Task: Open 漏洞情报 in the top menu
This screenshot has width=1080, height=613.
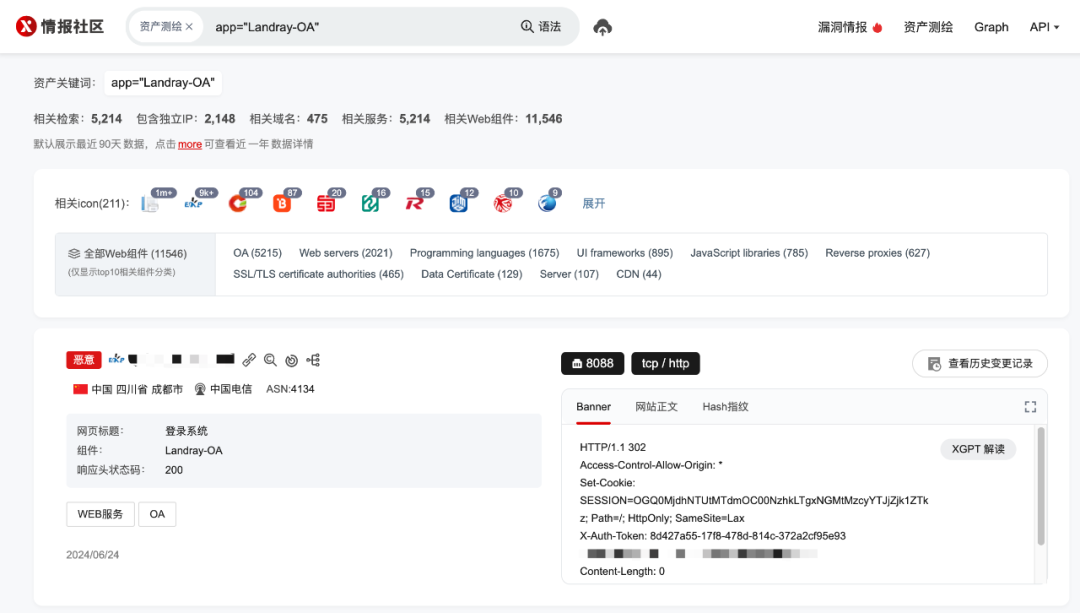Action: 850,27
